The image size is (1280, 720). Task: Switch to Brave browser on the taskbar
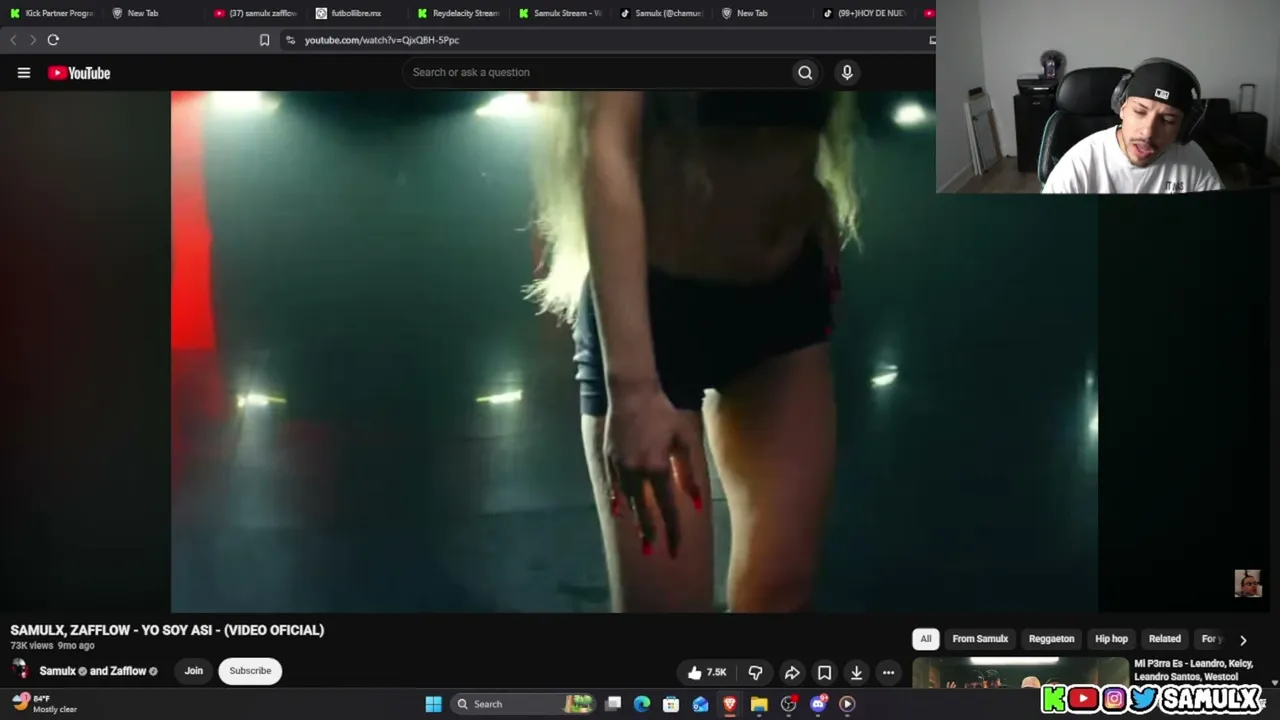[730, 704]
